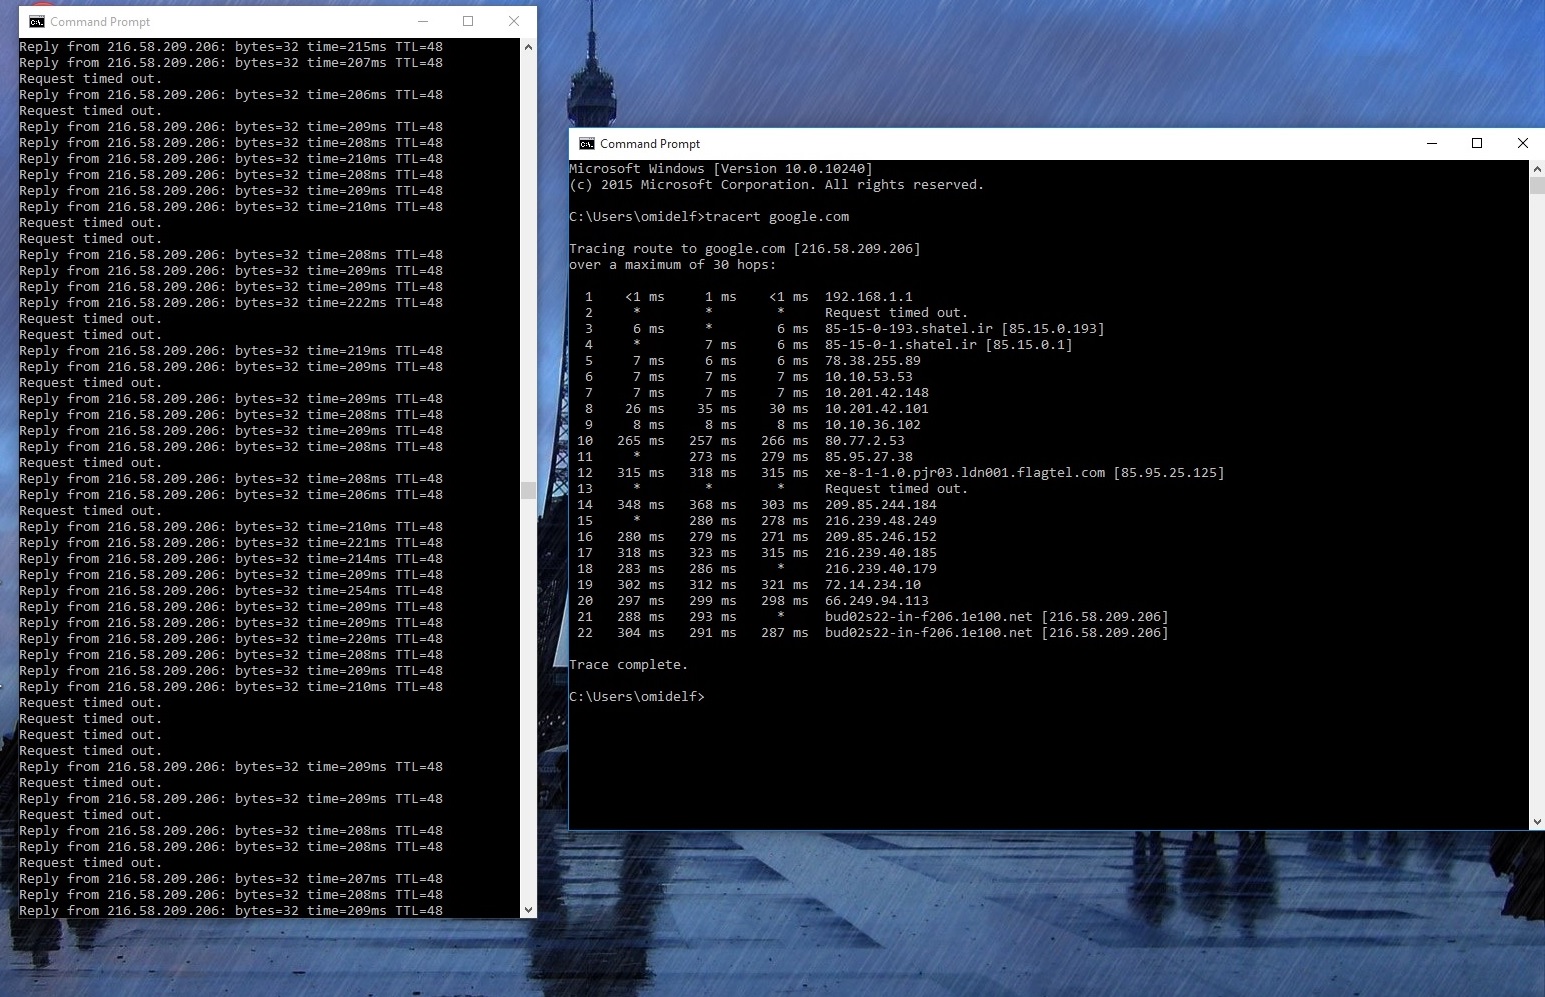Click the scrollbar thumb in ping window
1545x997 pixels.
tap(528, 490)
